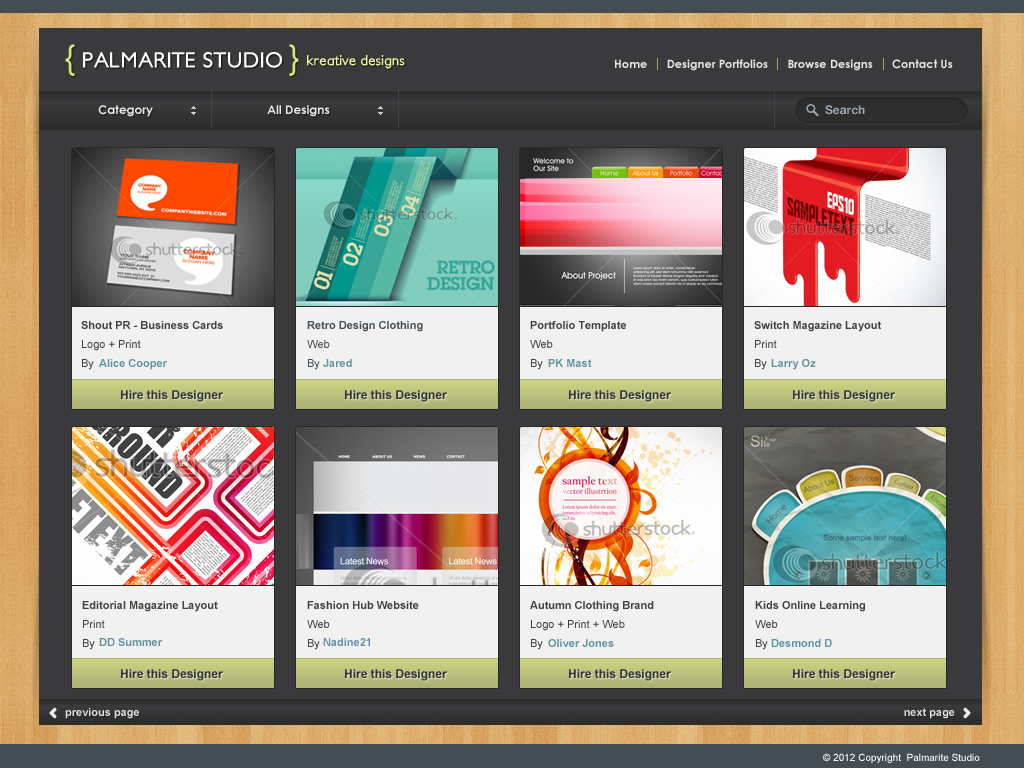This screenshot has height=768, width=1024.
Task: Hire designer for Fashion Hub Website
Action: coord(396,673)
